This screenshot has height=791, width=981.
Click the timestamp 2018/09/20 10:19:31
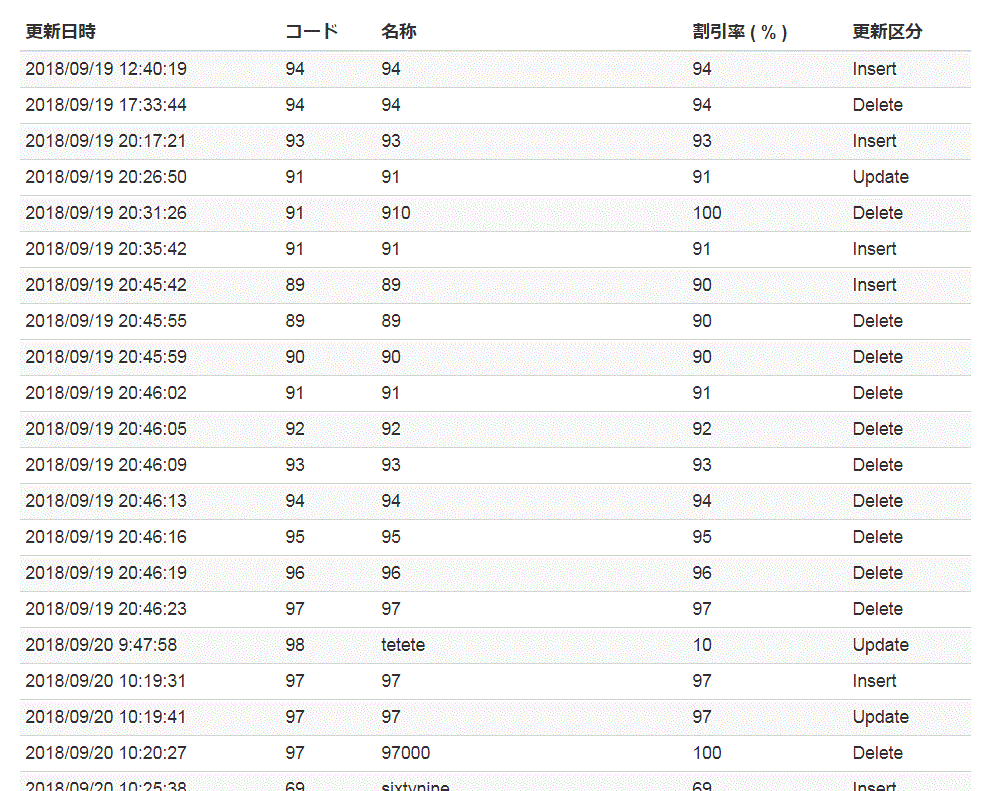coord(106,681)
